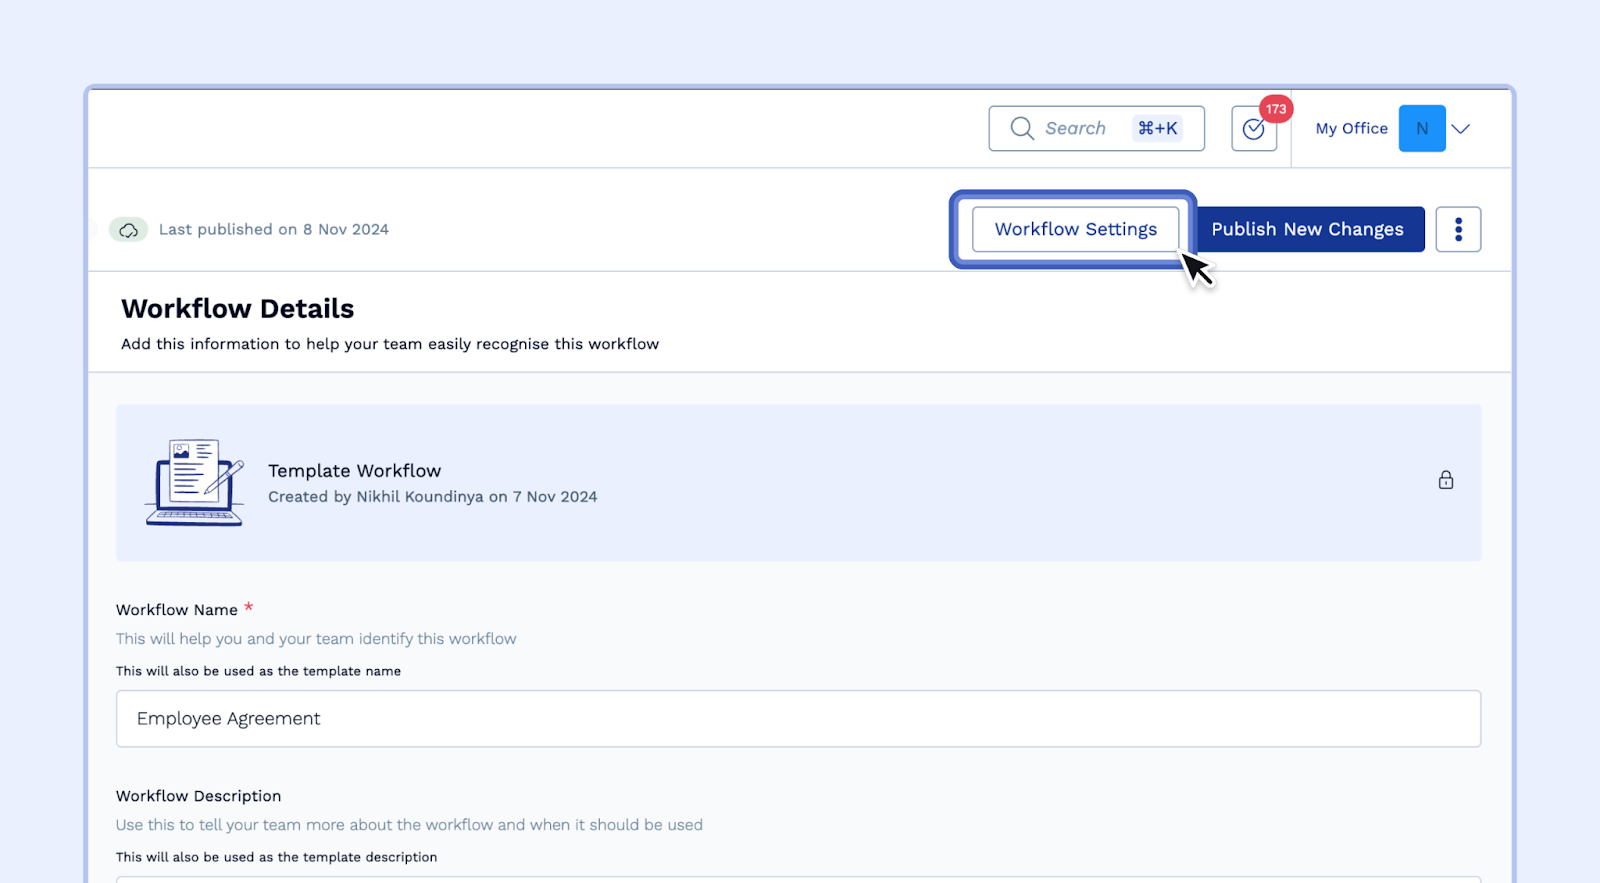Click 'This will also be used as the template name'

click(258, 671)
